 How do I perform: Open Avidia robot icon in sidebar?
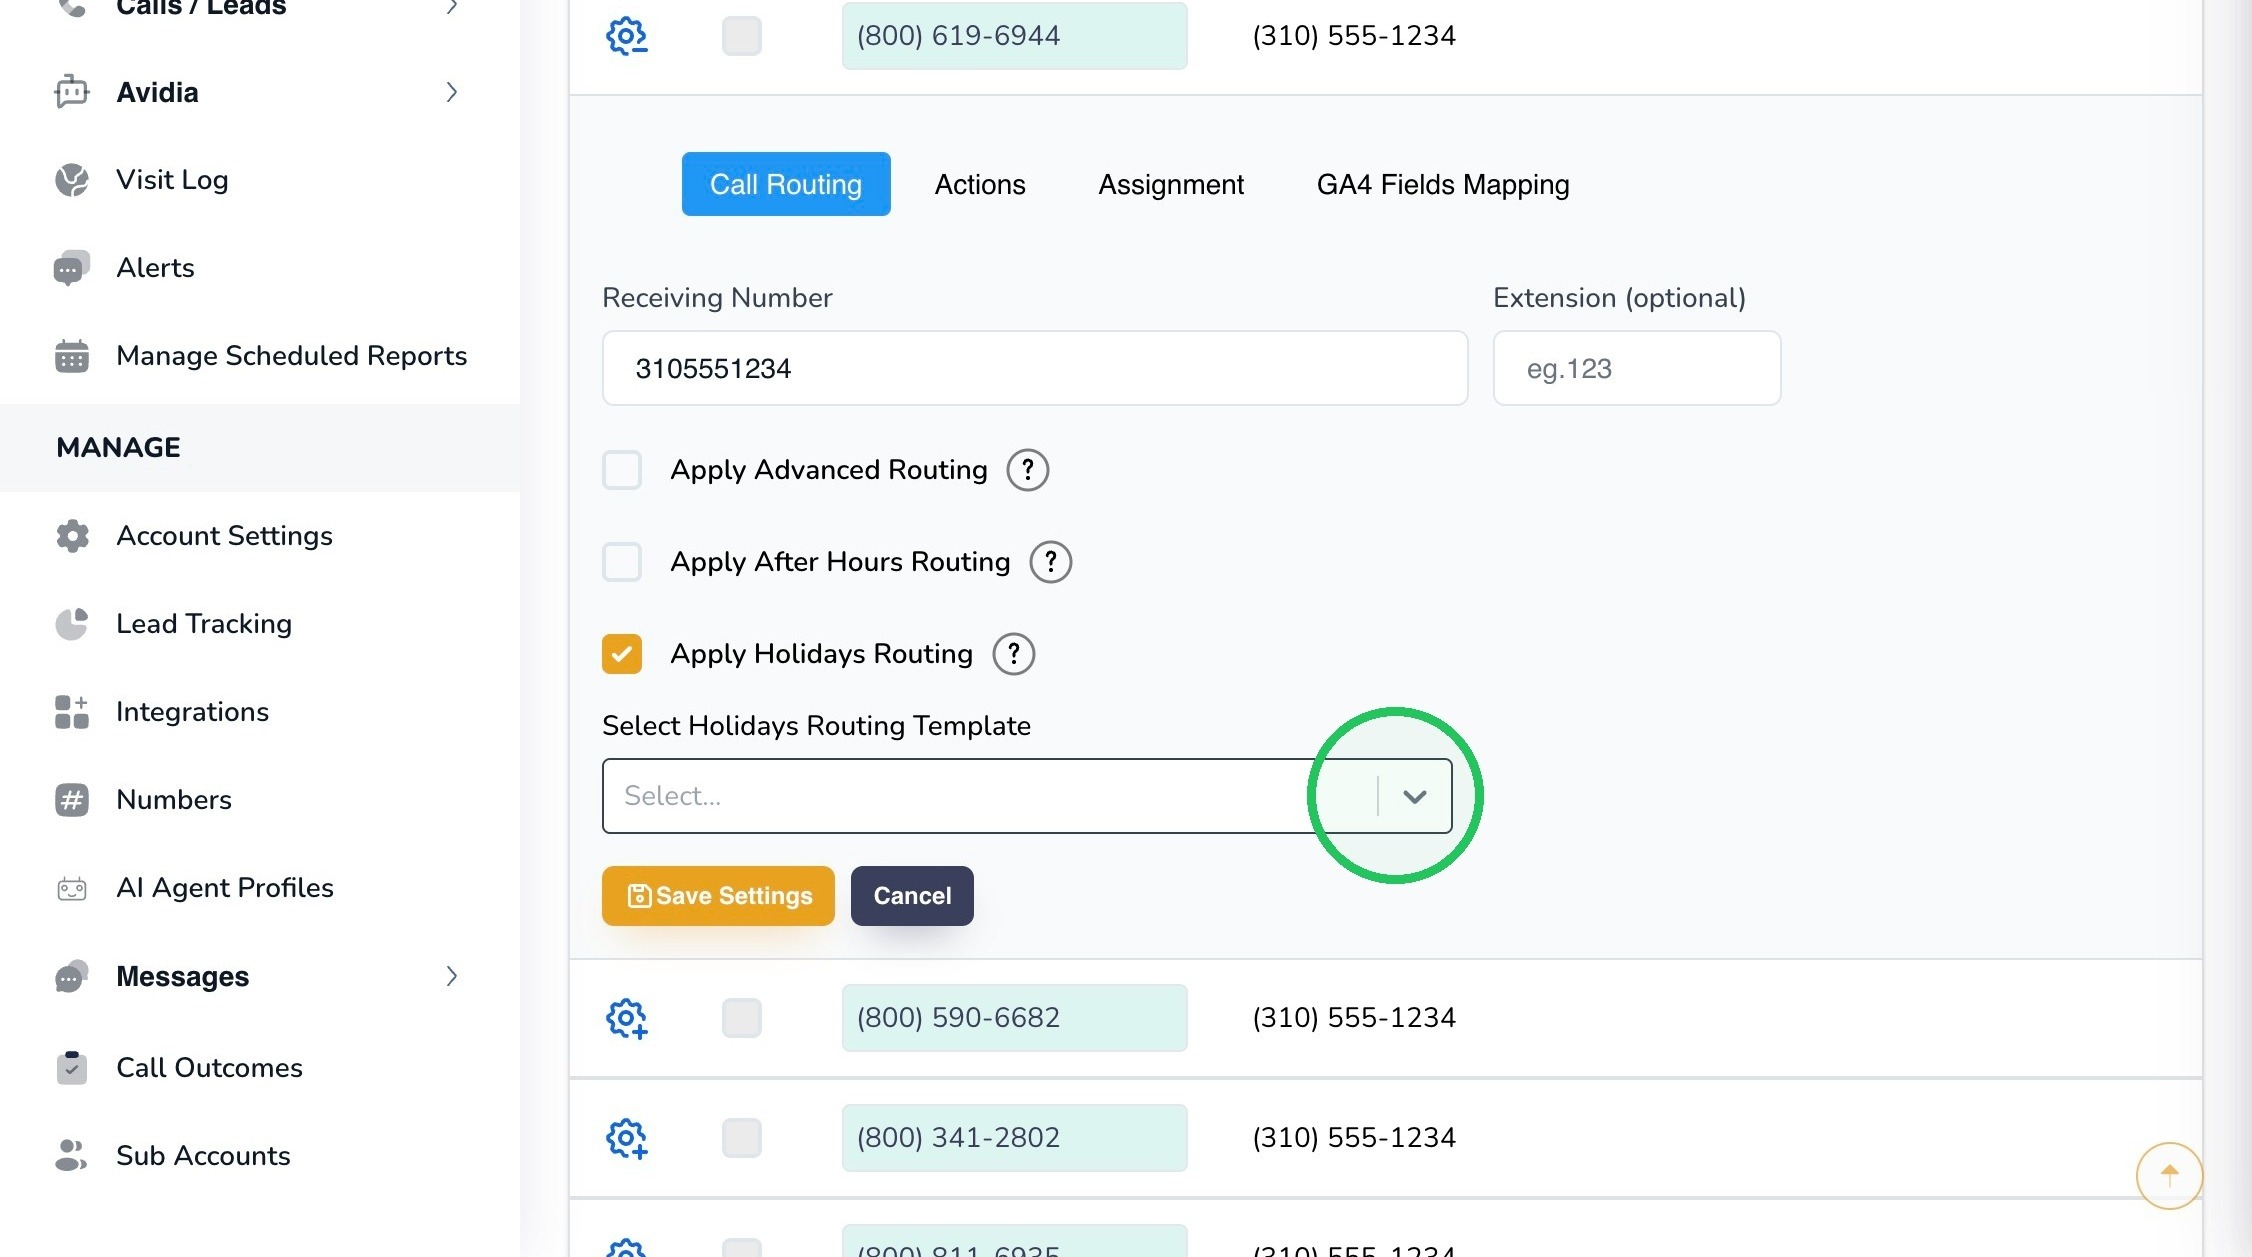click(72, 92)
